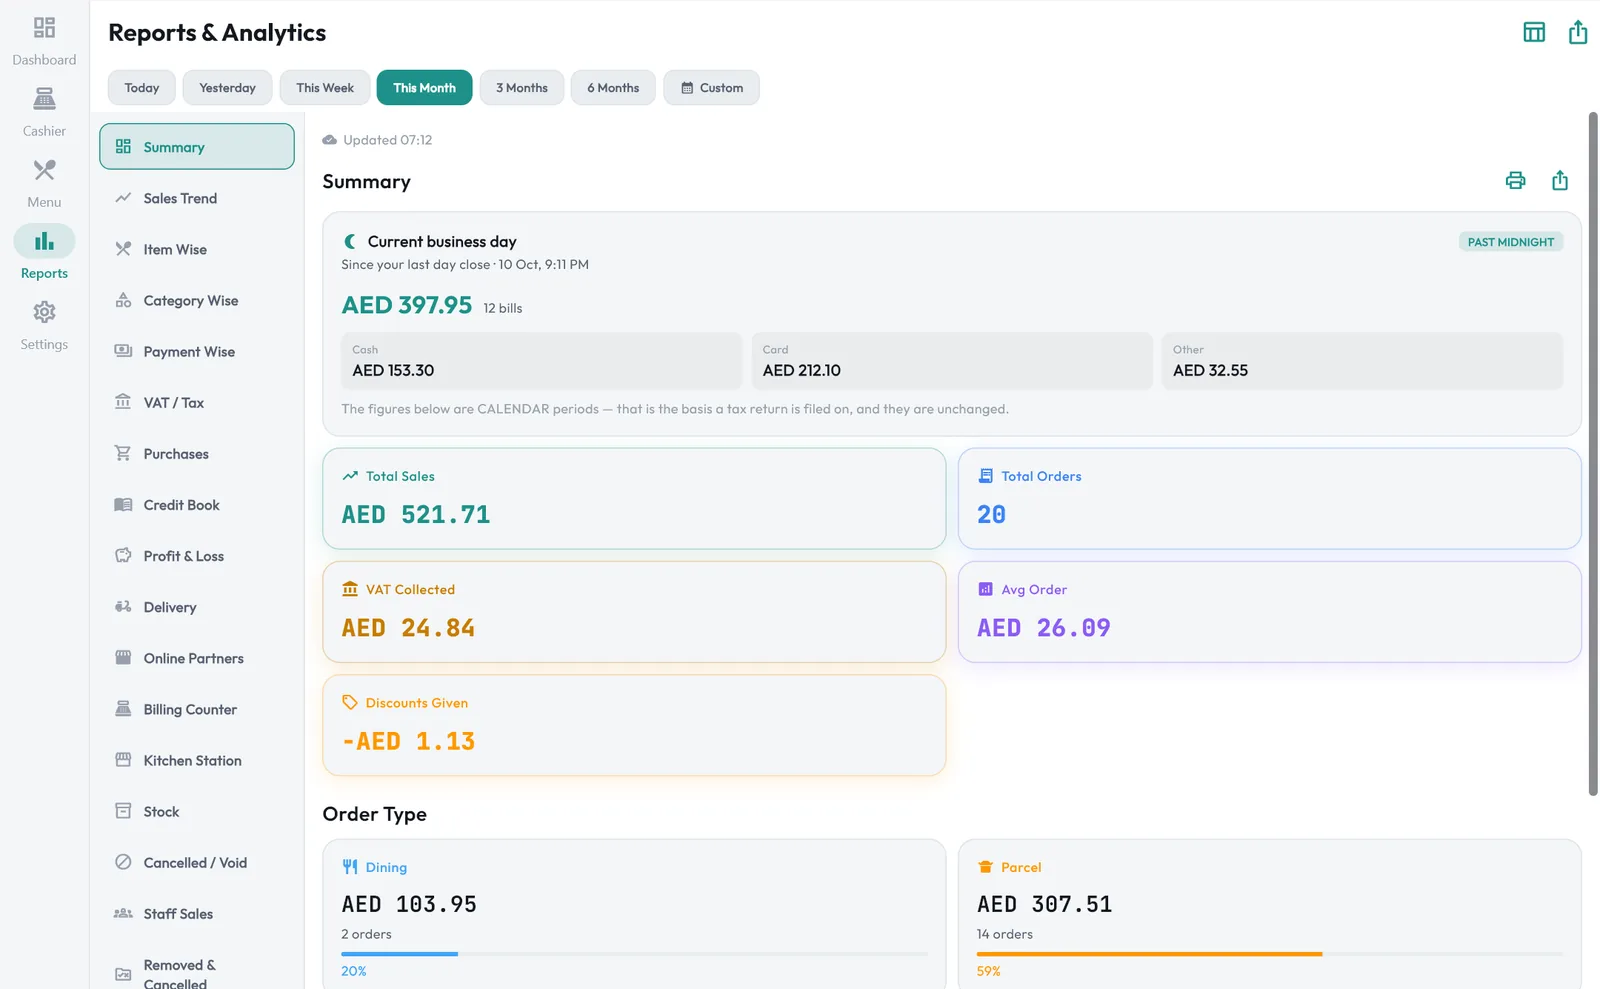Click the Purchases cart icon
This screenshot has height=989, width=1600.
pyautogui.click(x=123, y=453)
